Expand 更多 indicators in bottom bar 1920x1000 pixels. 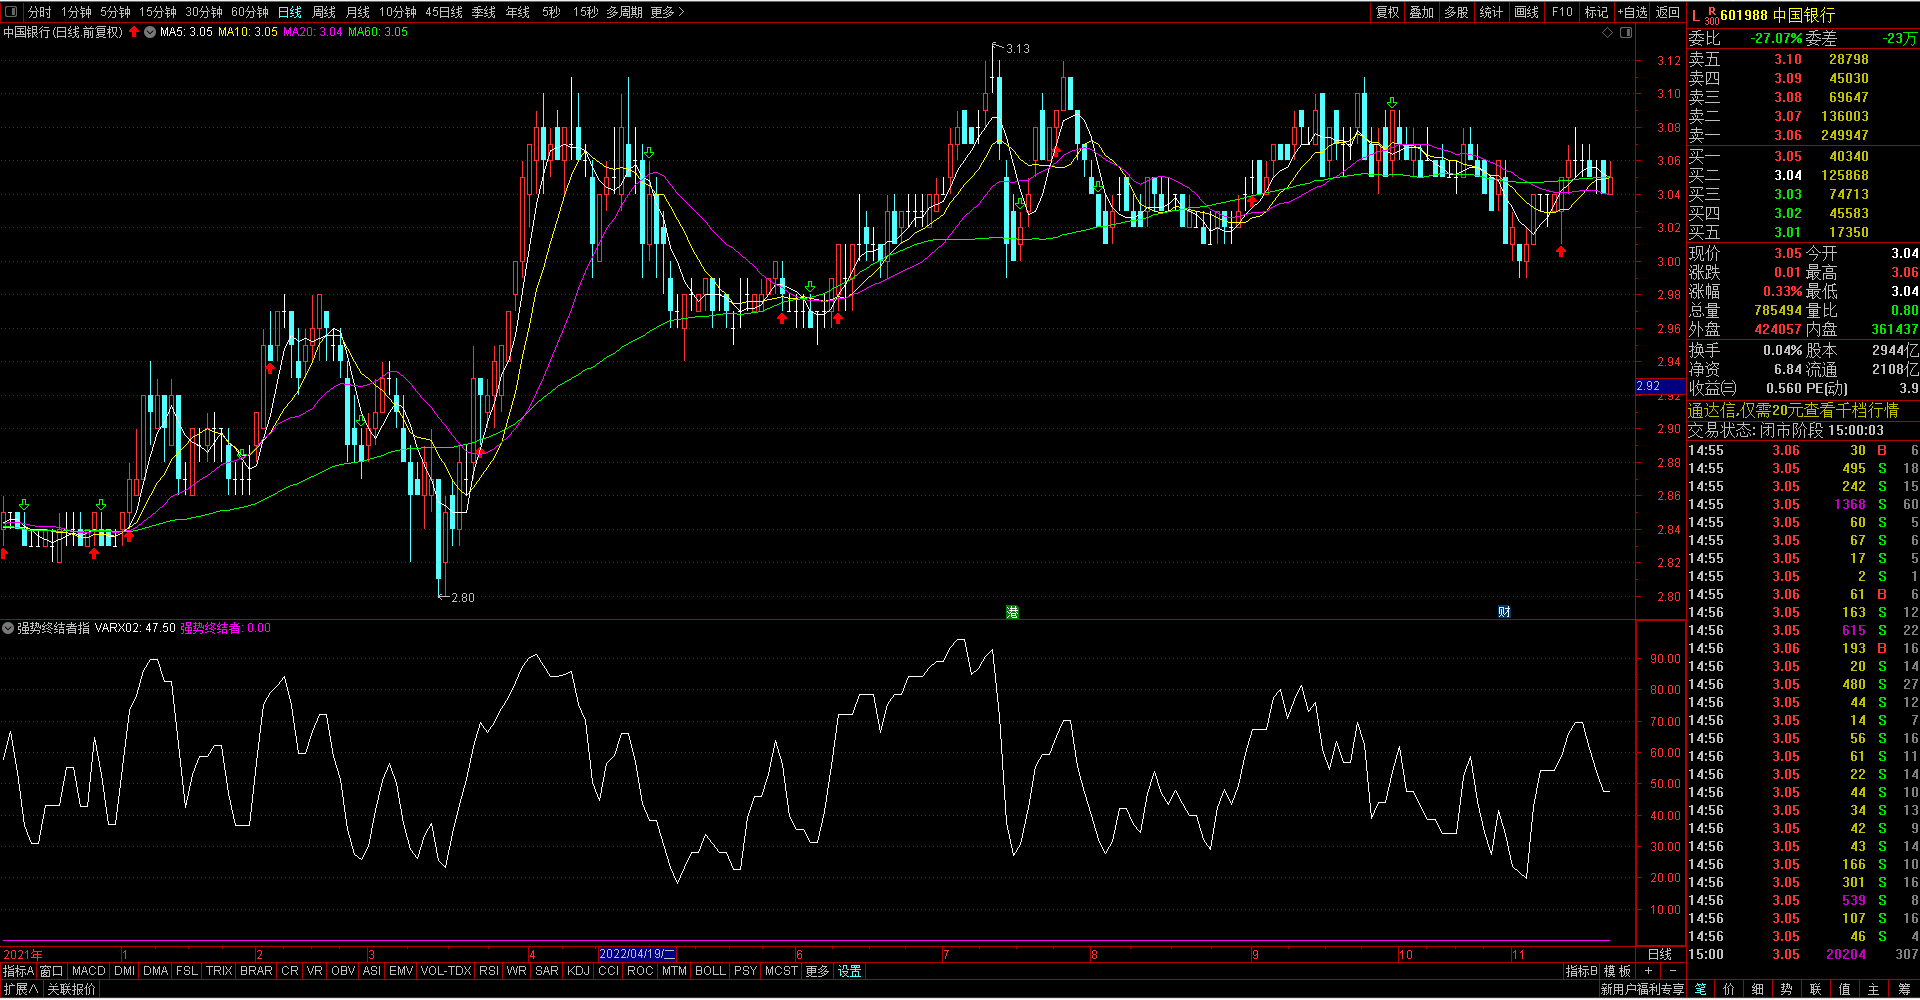tap(817, 971)
